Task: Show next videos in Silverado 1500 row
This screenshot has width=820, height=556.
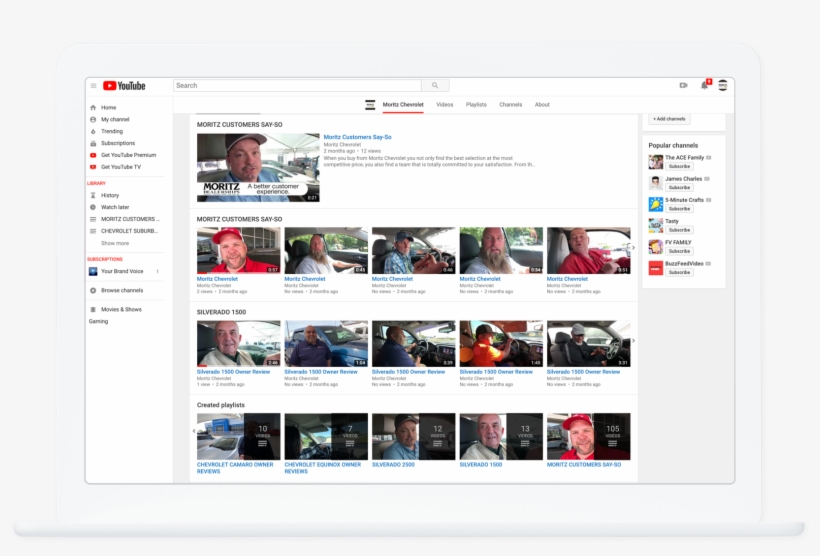Action: [x=633, y=341]
